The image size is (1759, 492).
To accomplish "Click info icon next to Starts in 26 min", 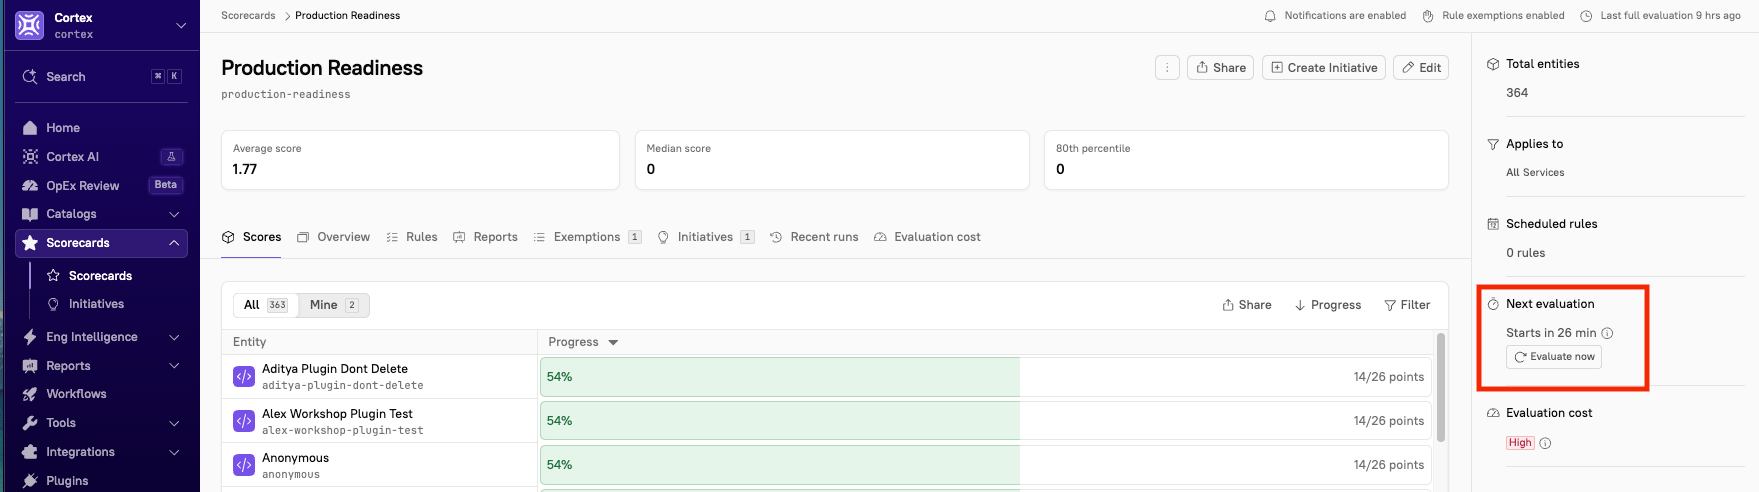I will [x=1607, y=333].
